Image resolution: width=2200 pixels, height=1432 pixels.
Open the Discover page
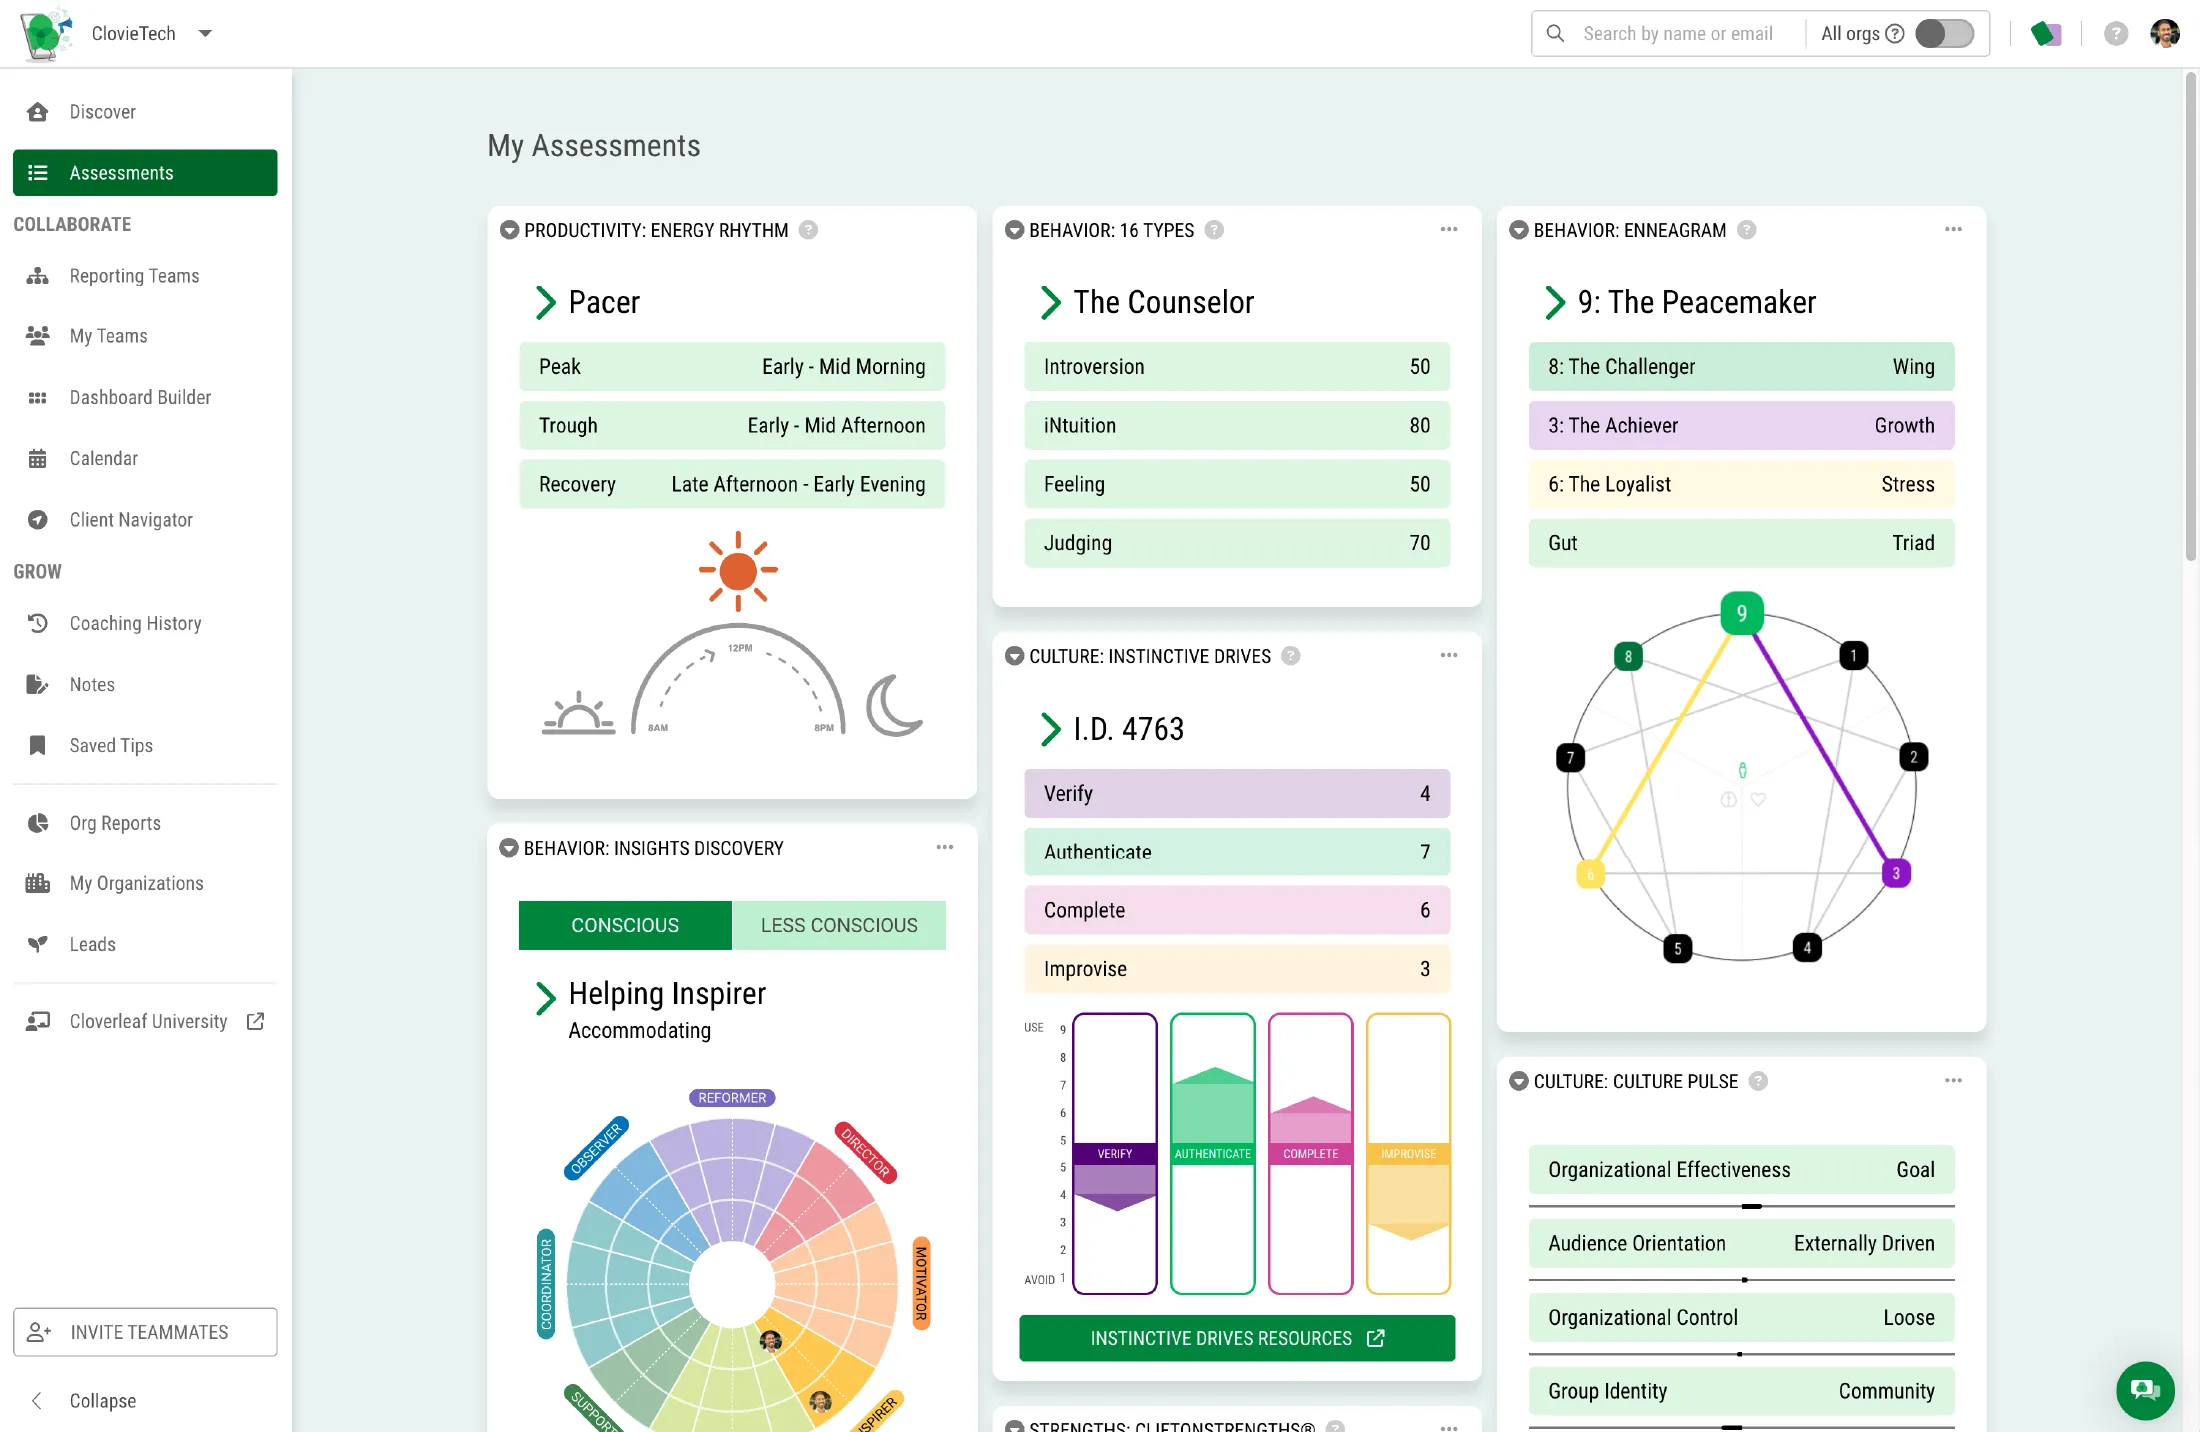click(x=102, y=112)
